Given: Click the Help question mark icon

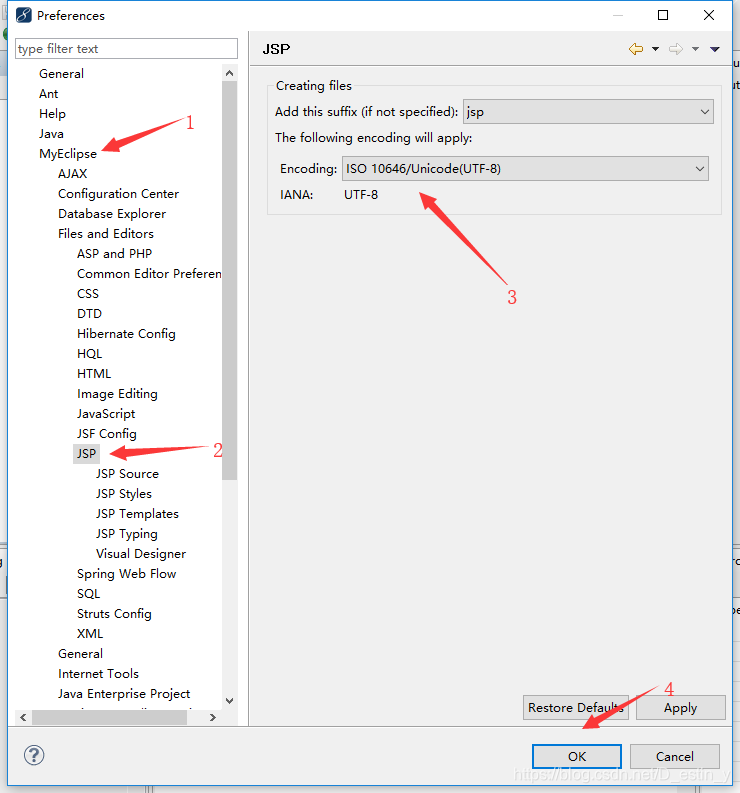Looking at the screenshot, I should [x=34, y=755].
